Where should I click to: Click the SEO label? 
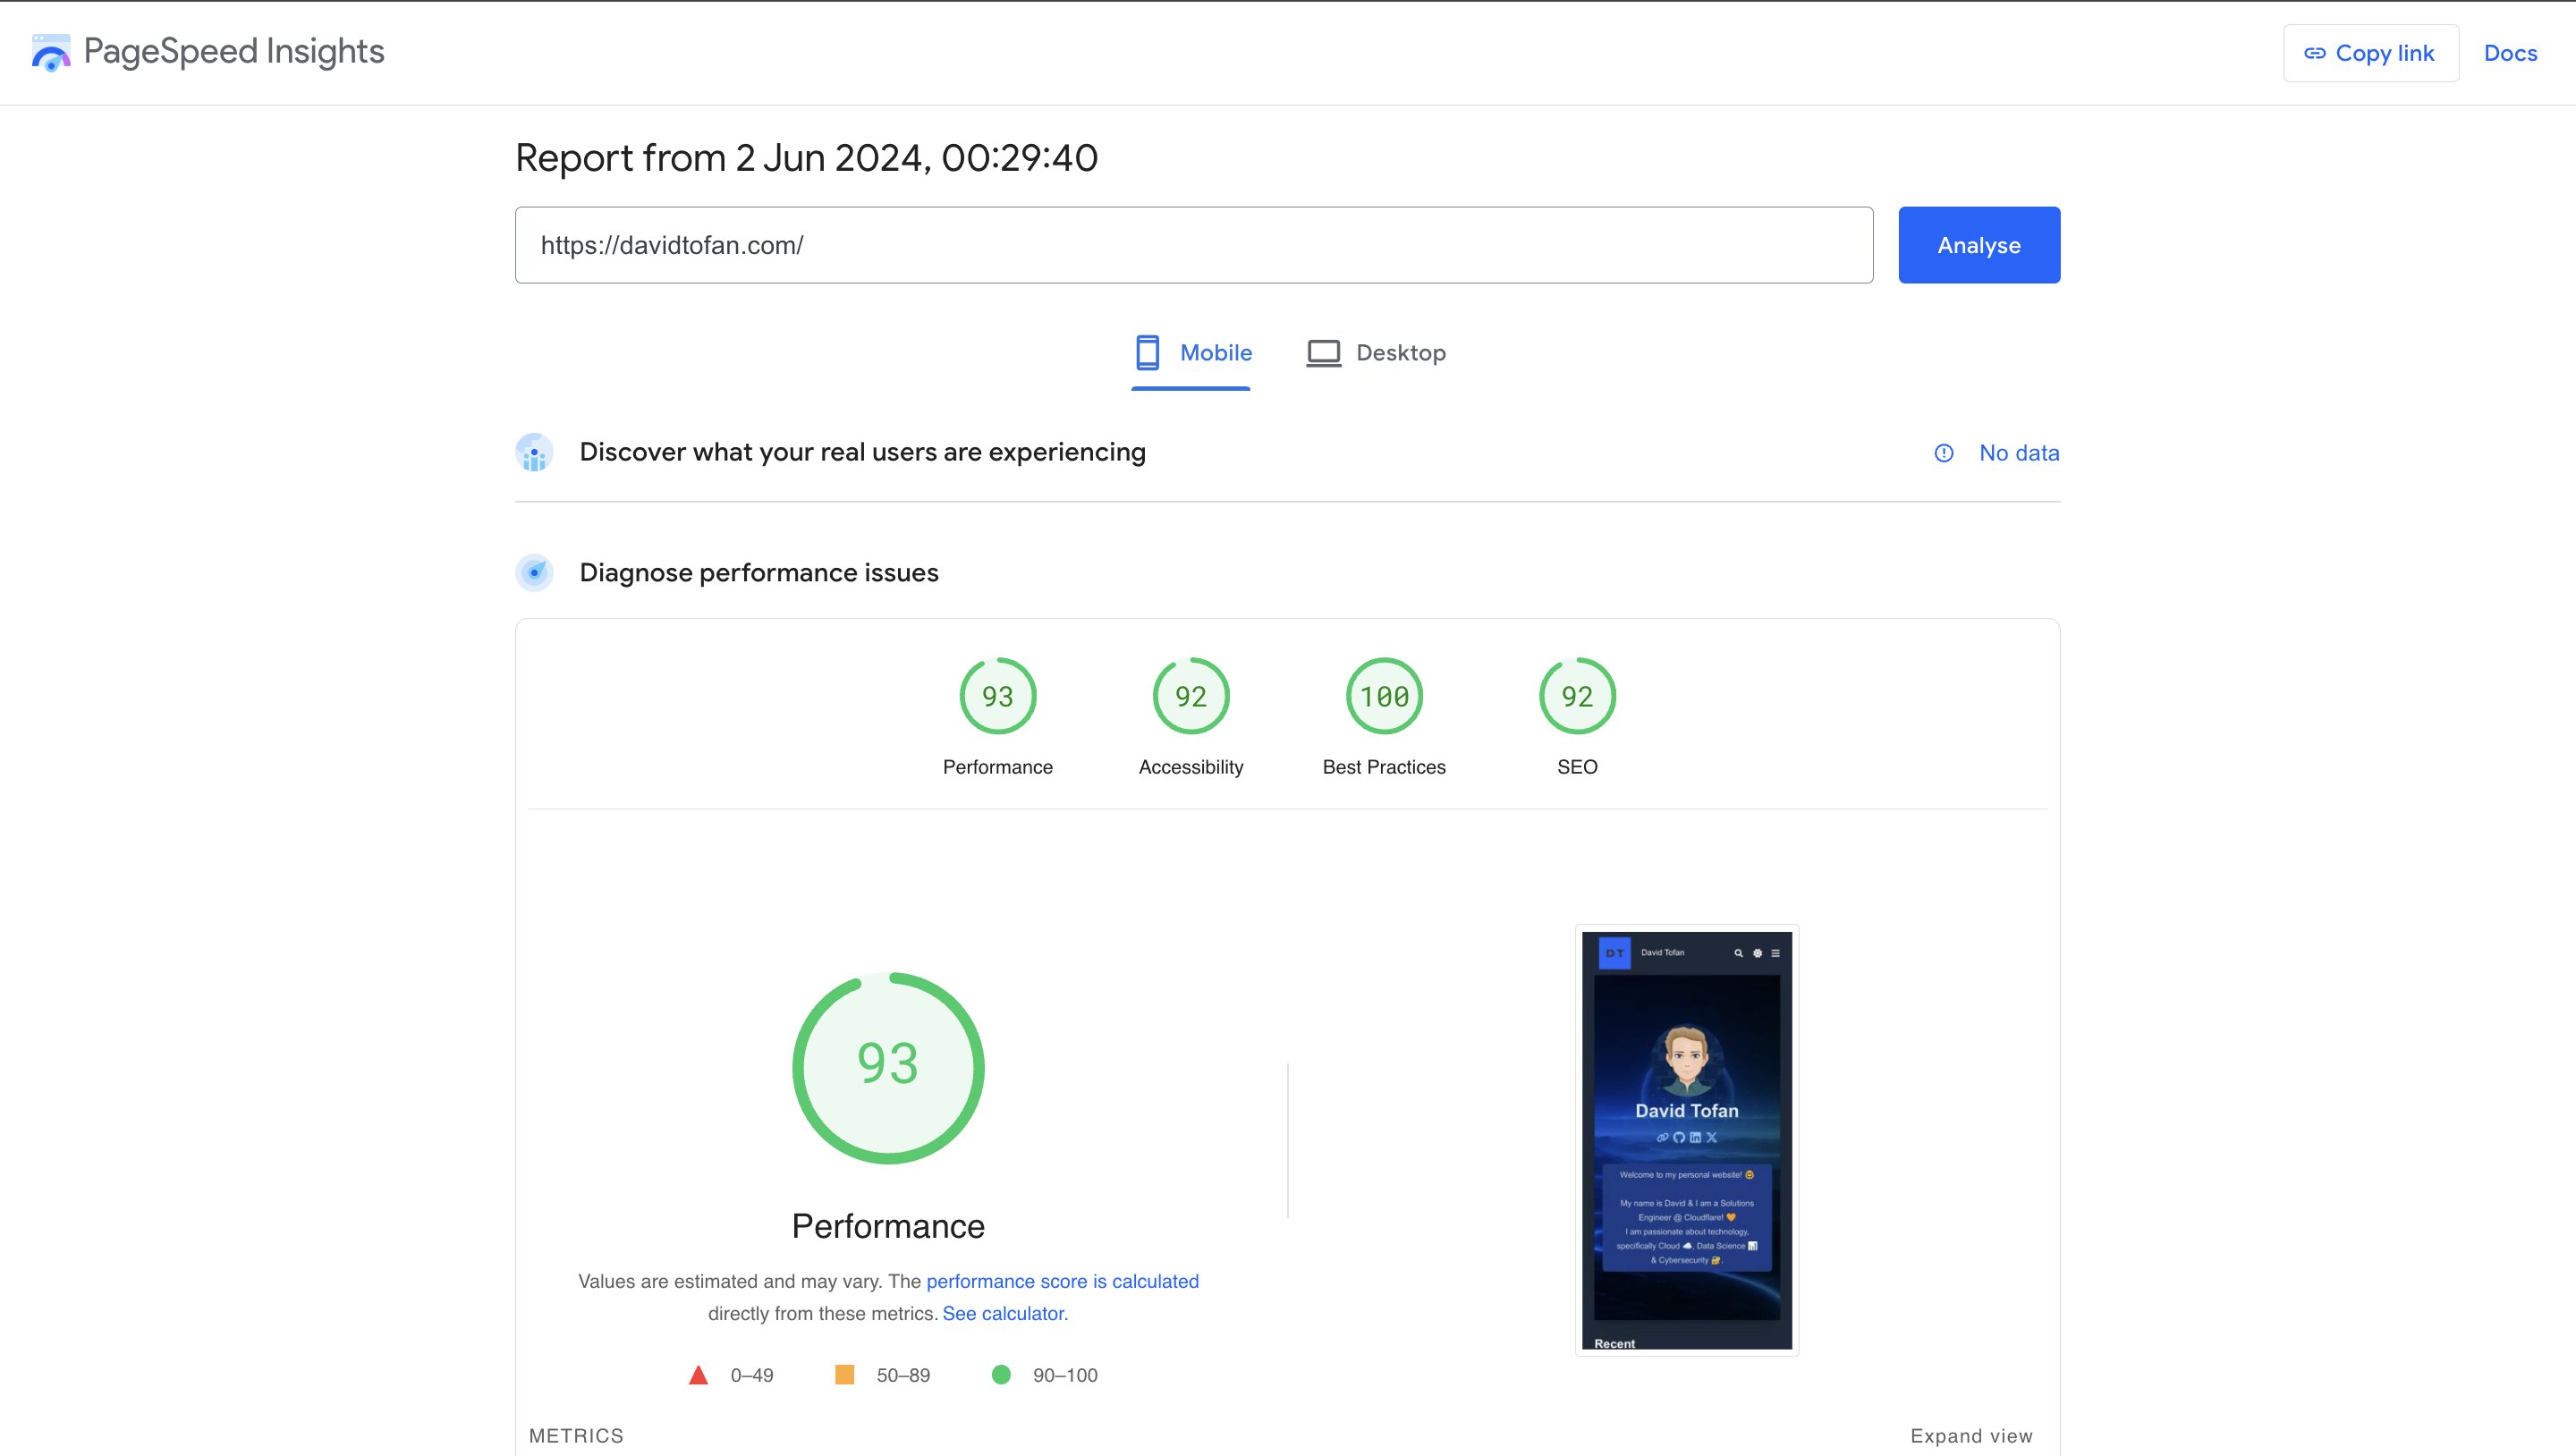[1577, 767]
